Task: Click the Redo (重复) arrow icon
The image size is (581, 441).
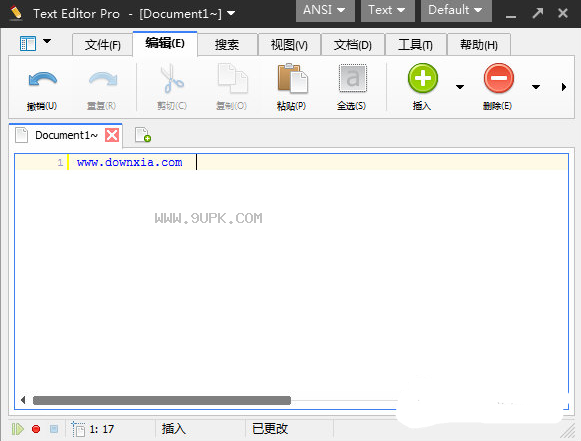Action: tap(103, 79)
